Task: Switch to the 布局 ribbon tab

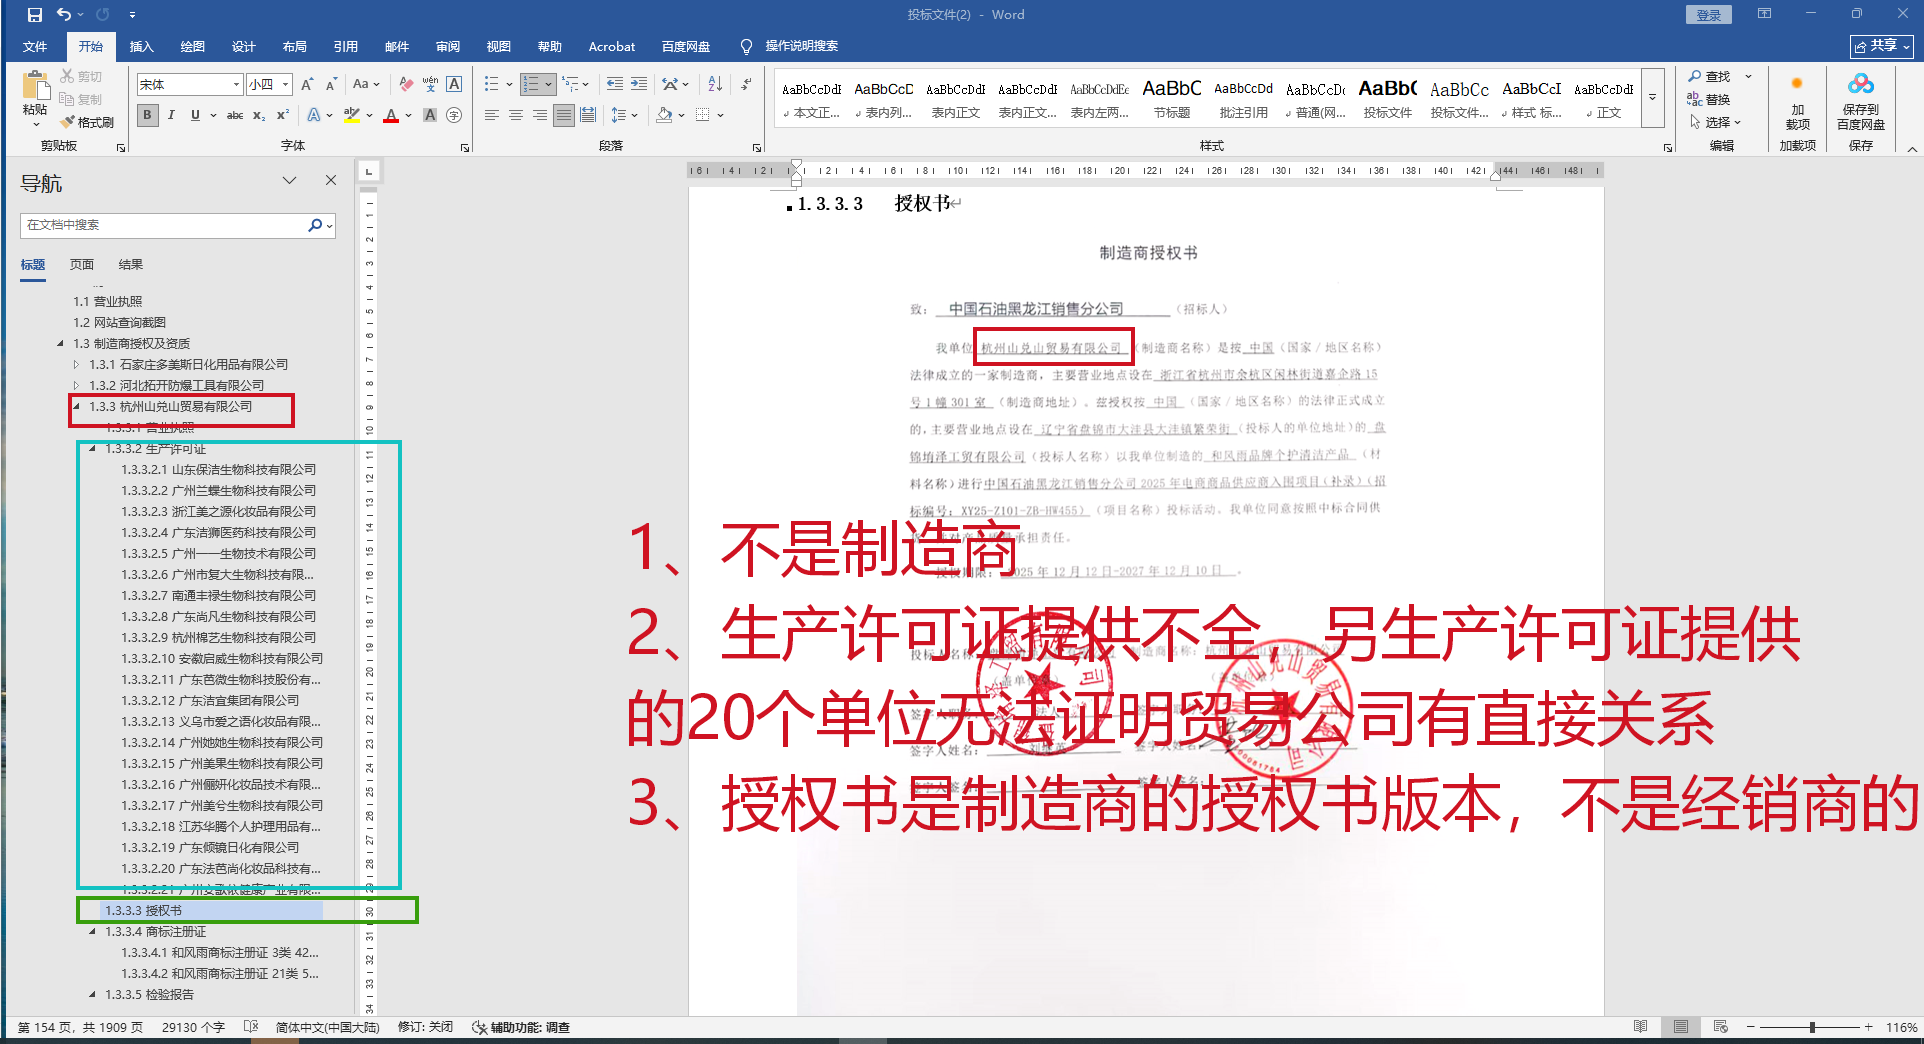Action: (x=295, y=47)
